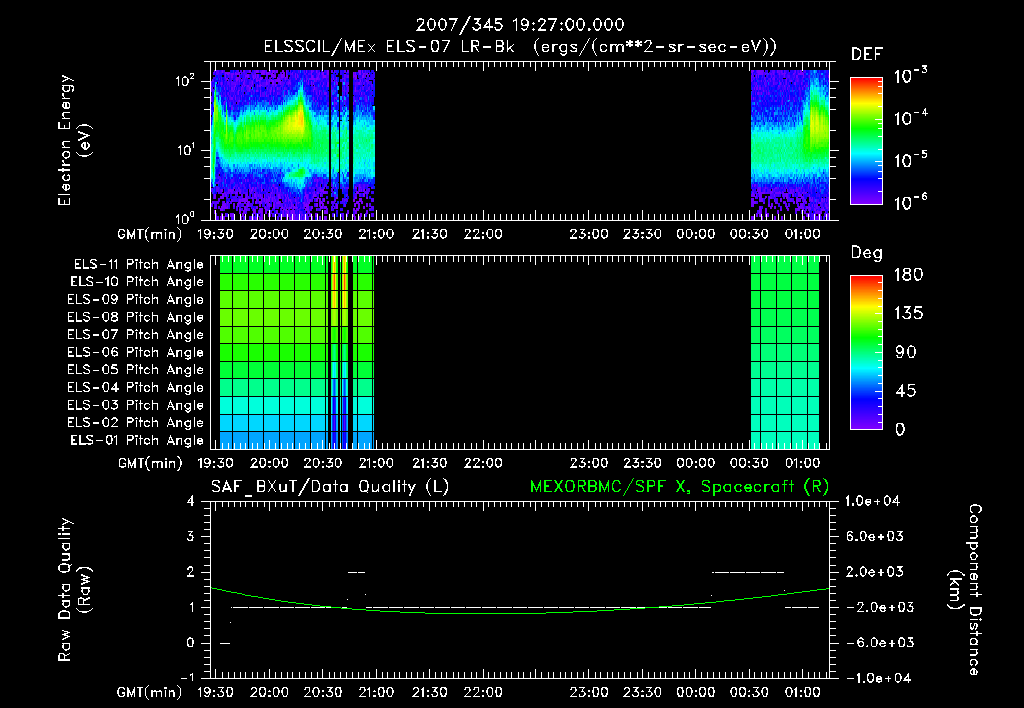1024x708 pixels.
Task: Click the 10^0 electron energy tick label
Action: tap(185, 217)
